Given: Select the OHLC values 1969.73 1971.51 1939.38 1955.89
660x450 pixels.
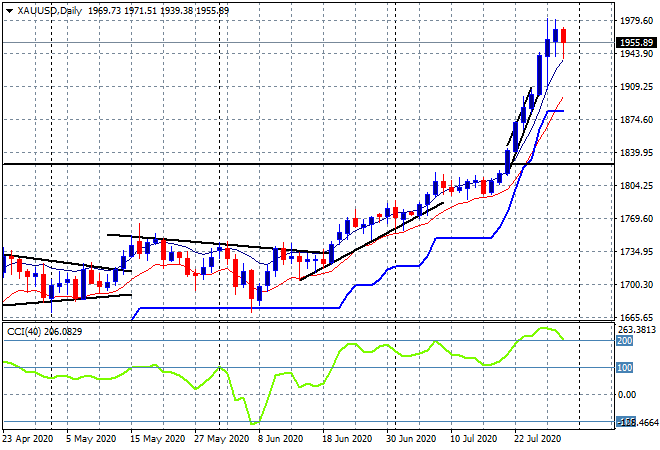Looking at the screenshot, I should [158, 11].
